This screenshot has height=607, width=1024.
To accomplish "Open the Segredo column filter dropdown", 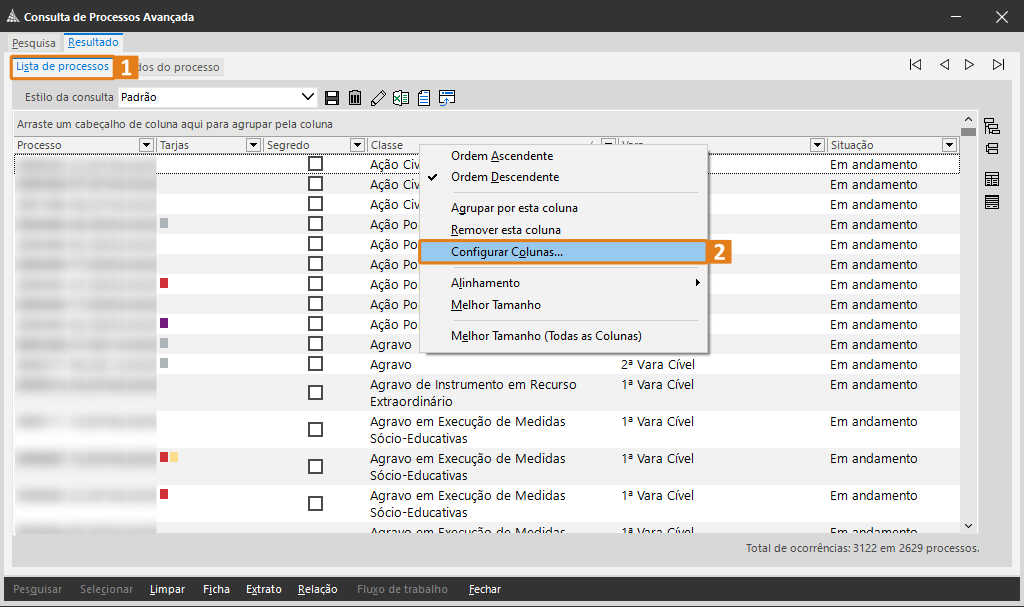I will [357, 145].
